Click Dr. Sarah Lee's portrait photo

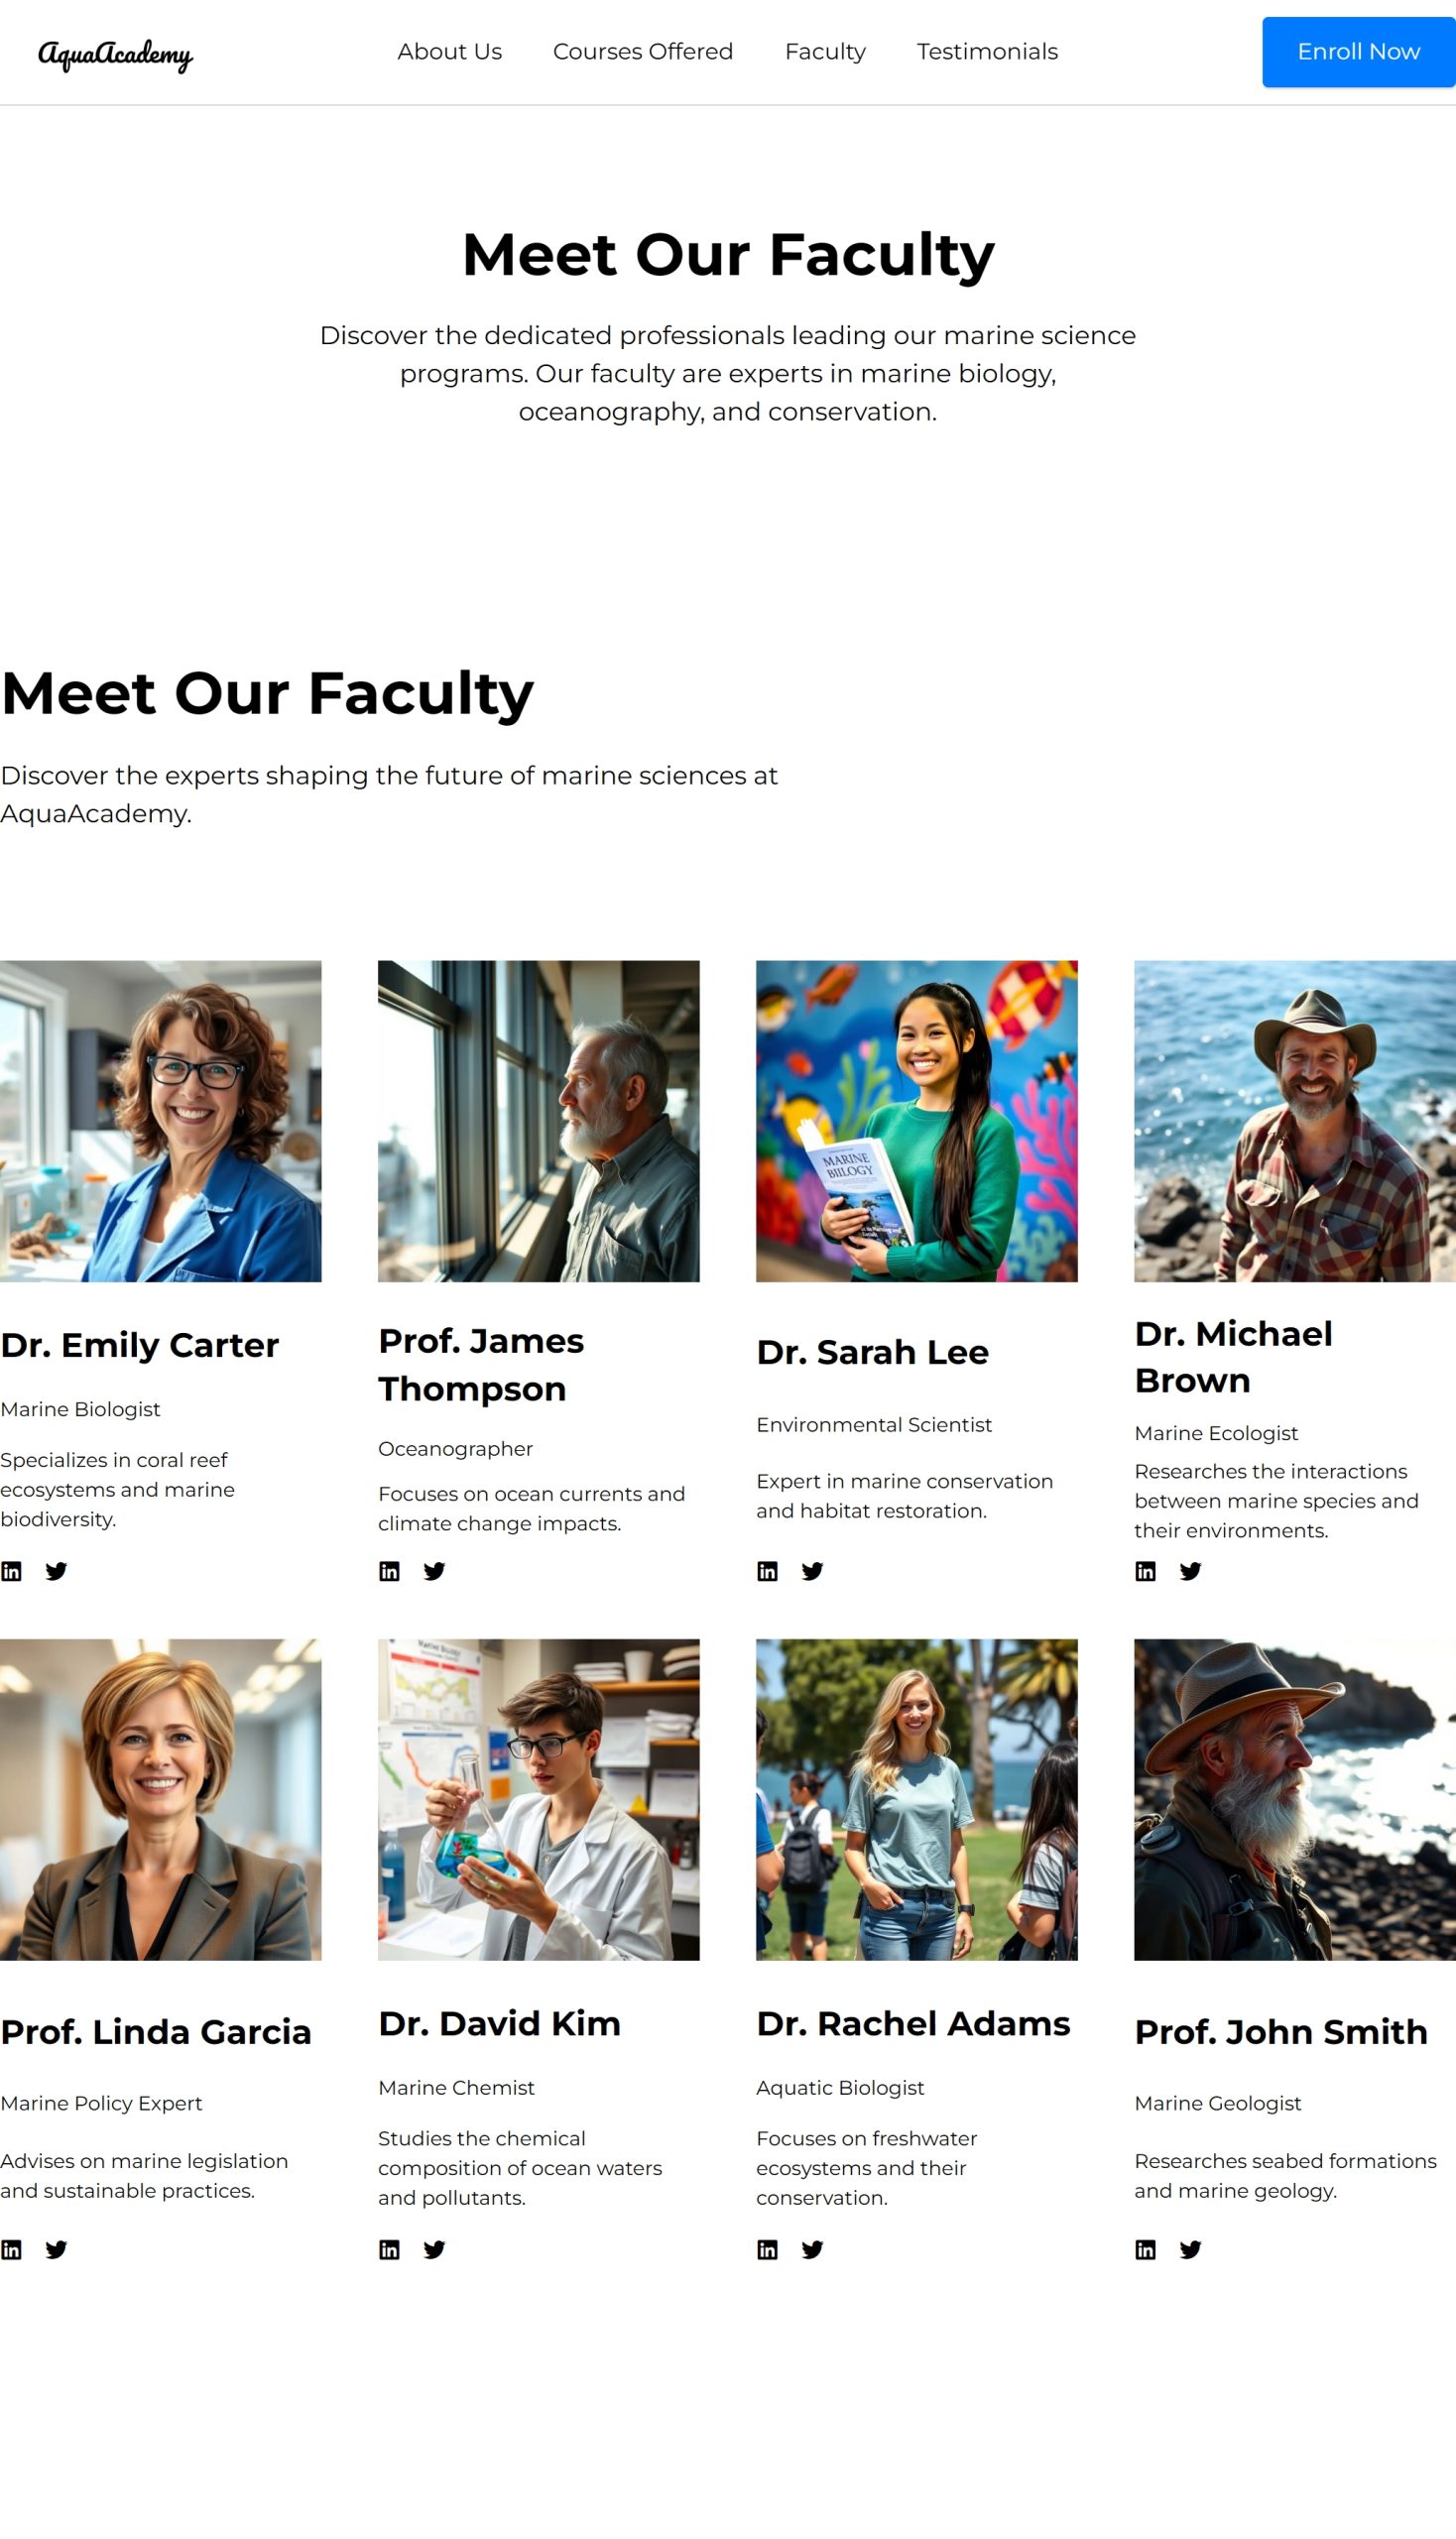tap(916, 1121)
